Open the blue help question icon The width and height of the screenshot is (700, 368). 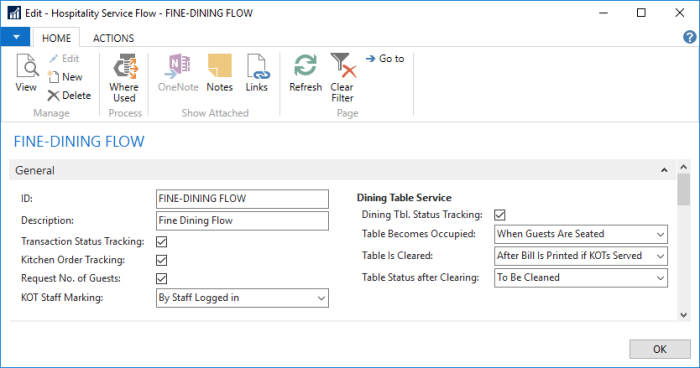[690, 37]
